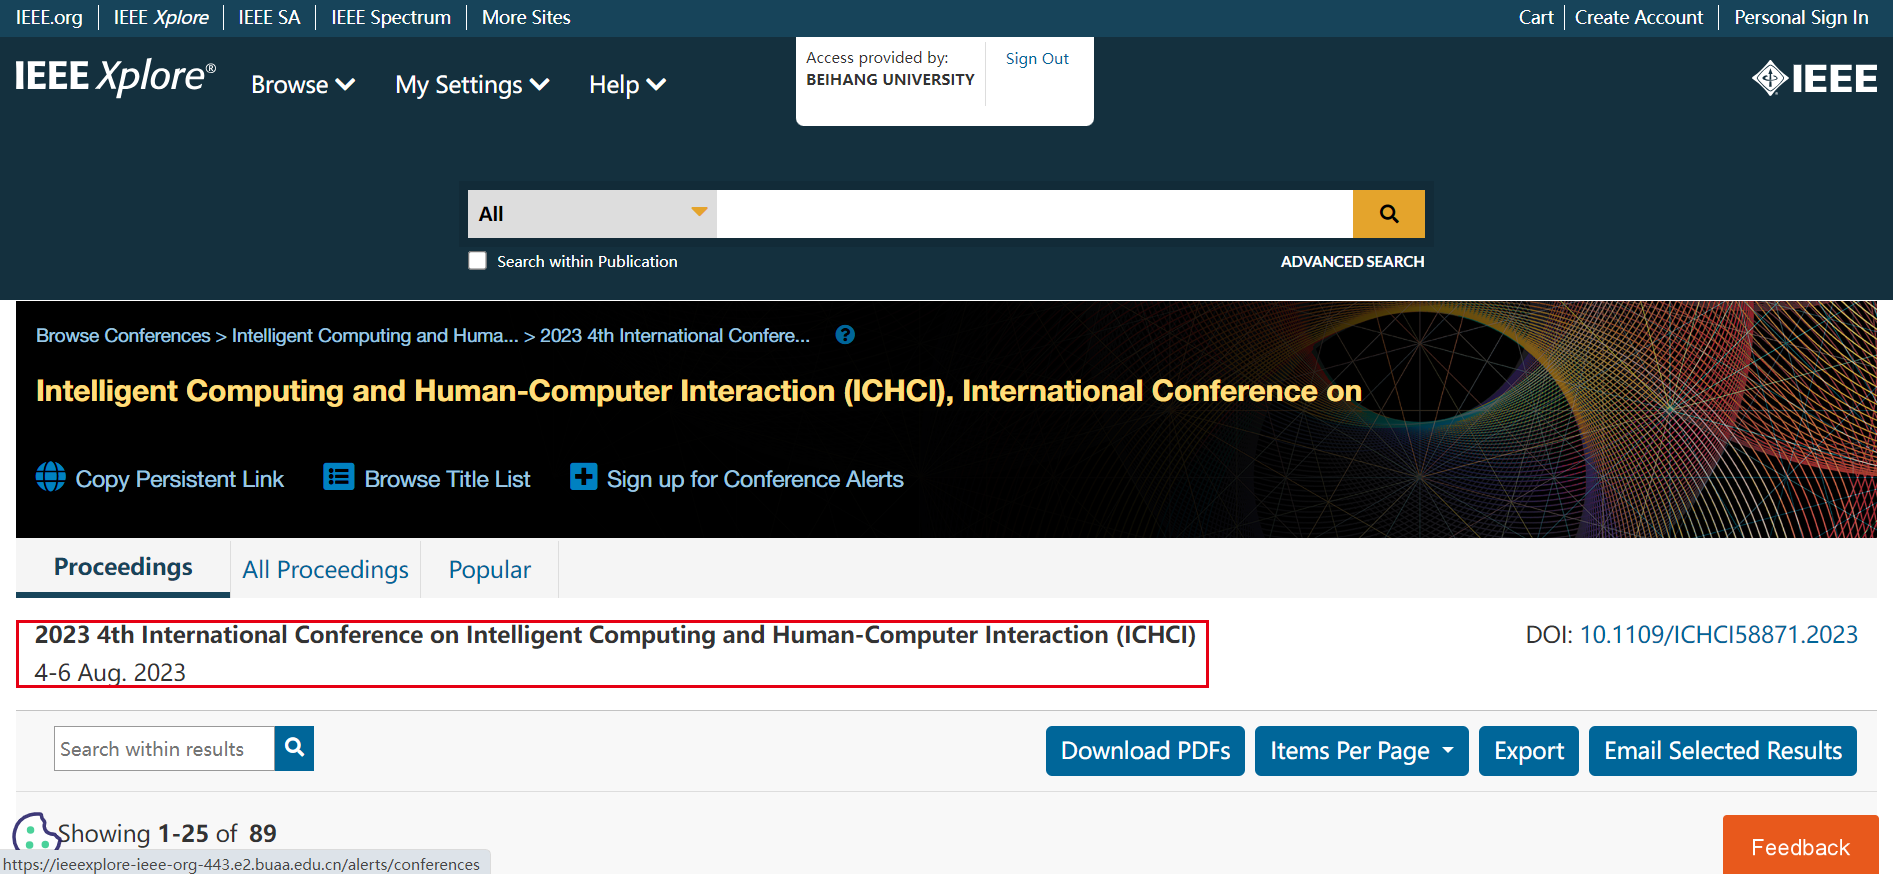
Task: Open IEEE SA top link
Action: click(269, 17)
